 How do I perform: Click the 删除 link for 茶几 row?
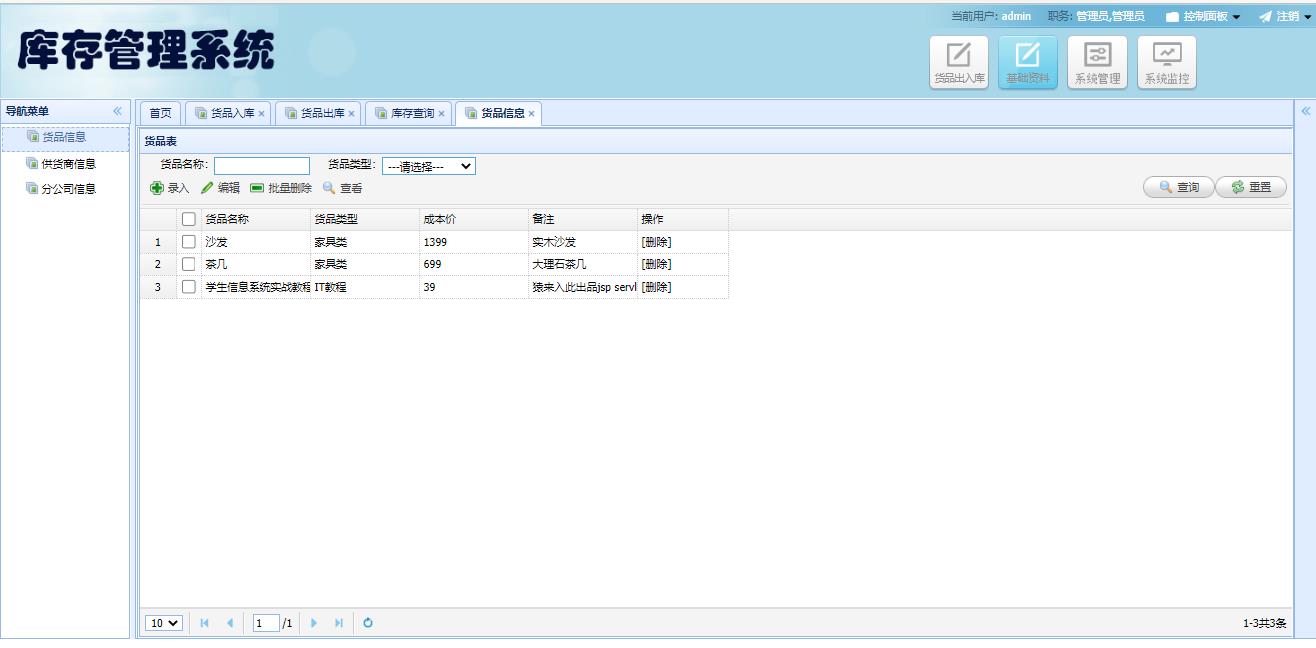656,264
